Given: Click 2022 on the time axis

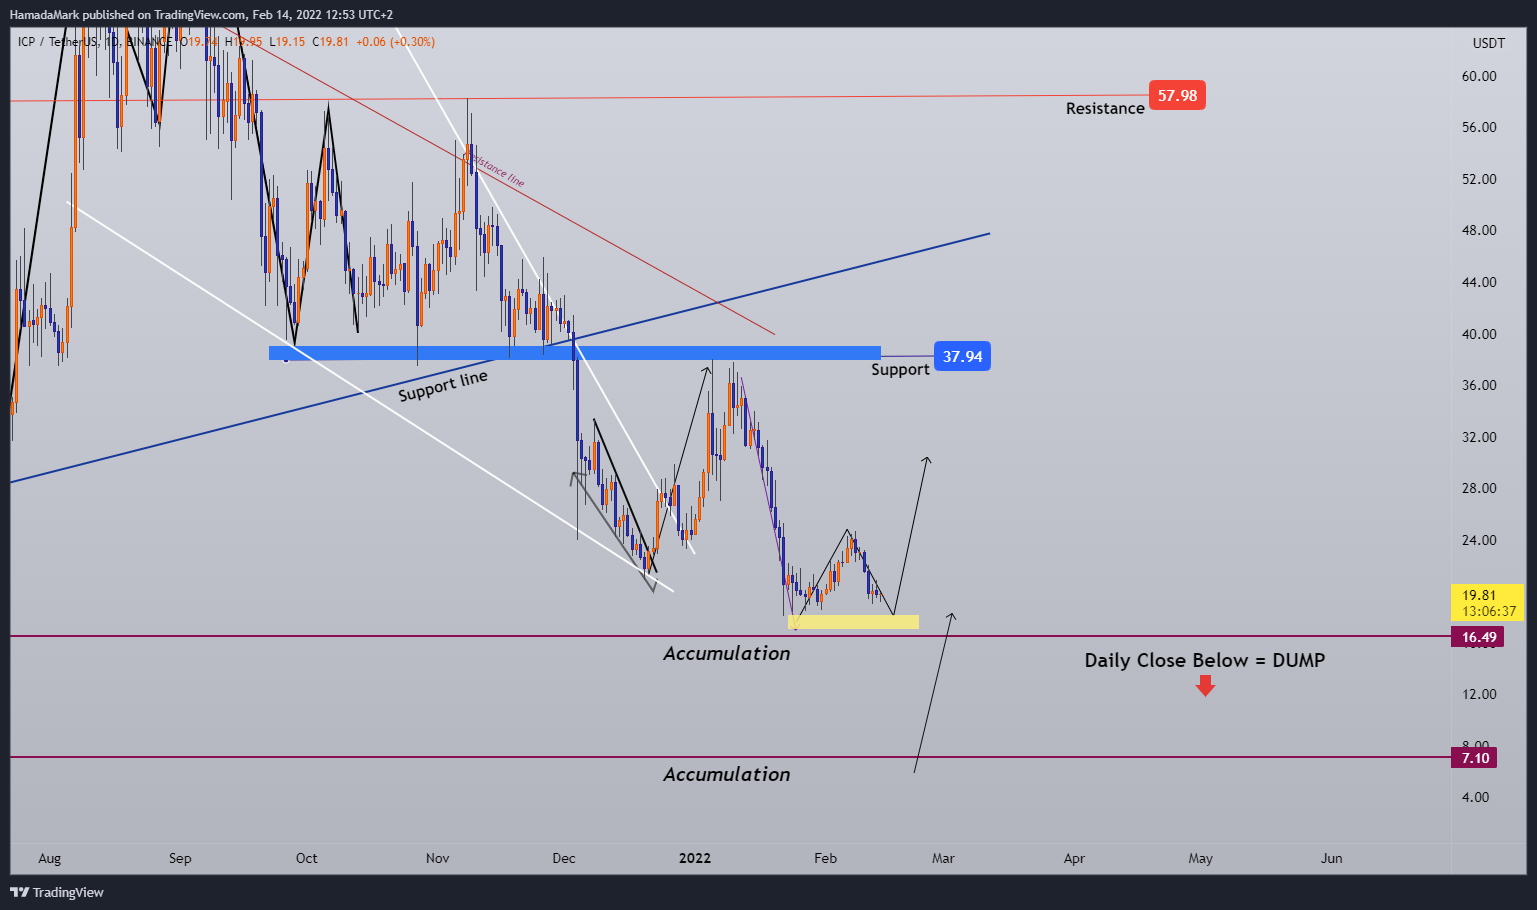Looking at the screenshot, I should (x=695, y=858).
